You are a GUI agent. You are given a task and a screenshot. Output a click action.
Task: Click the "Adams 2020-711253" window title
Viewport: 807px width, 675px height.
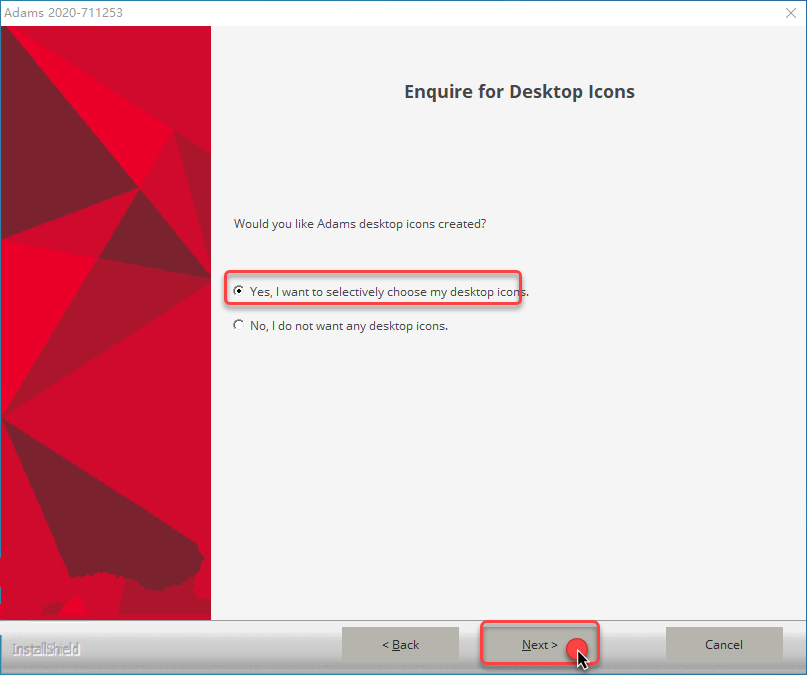tap(63, 12)
